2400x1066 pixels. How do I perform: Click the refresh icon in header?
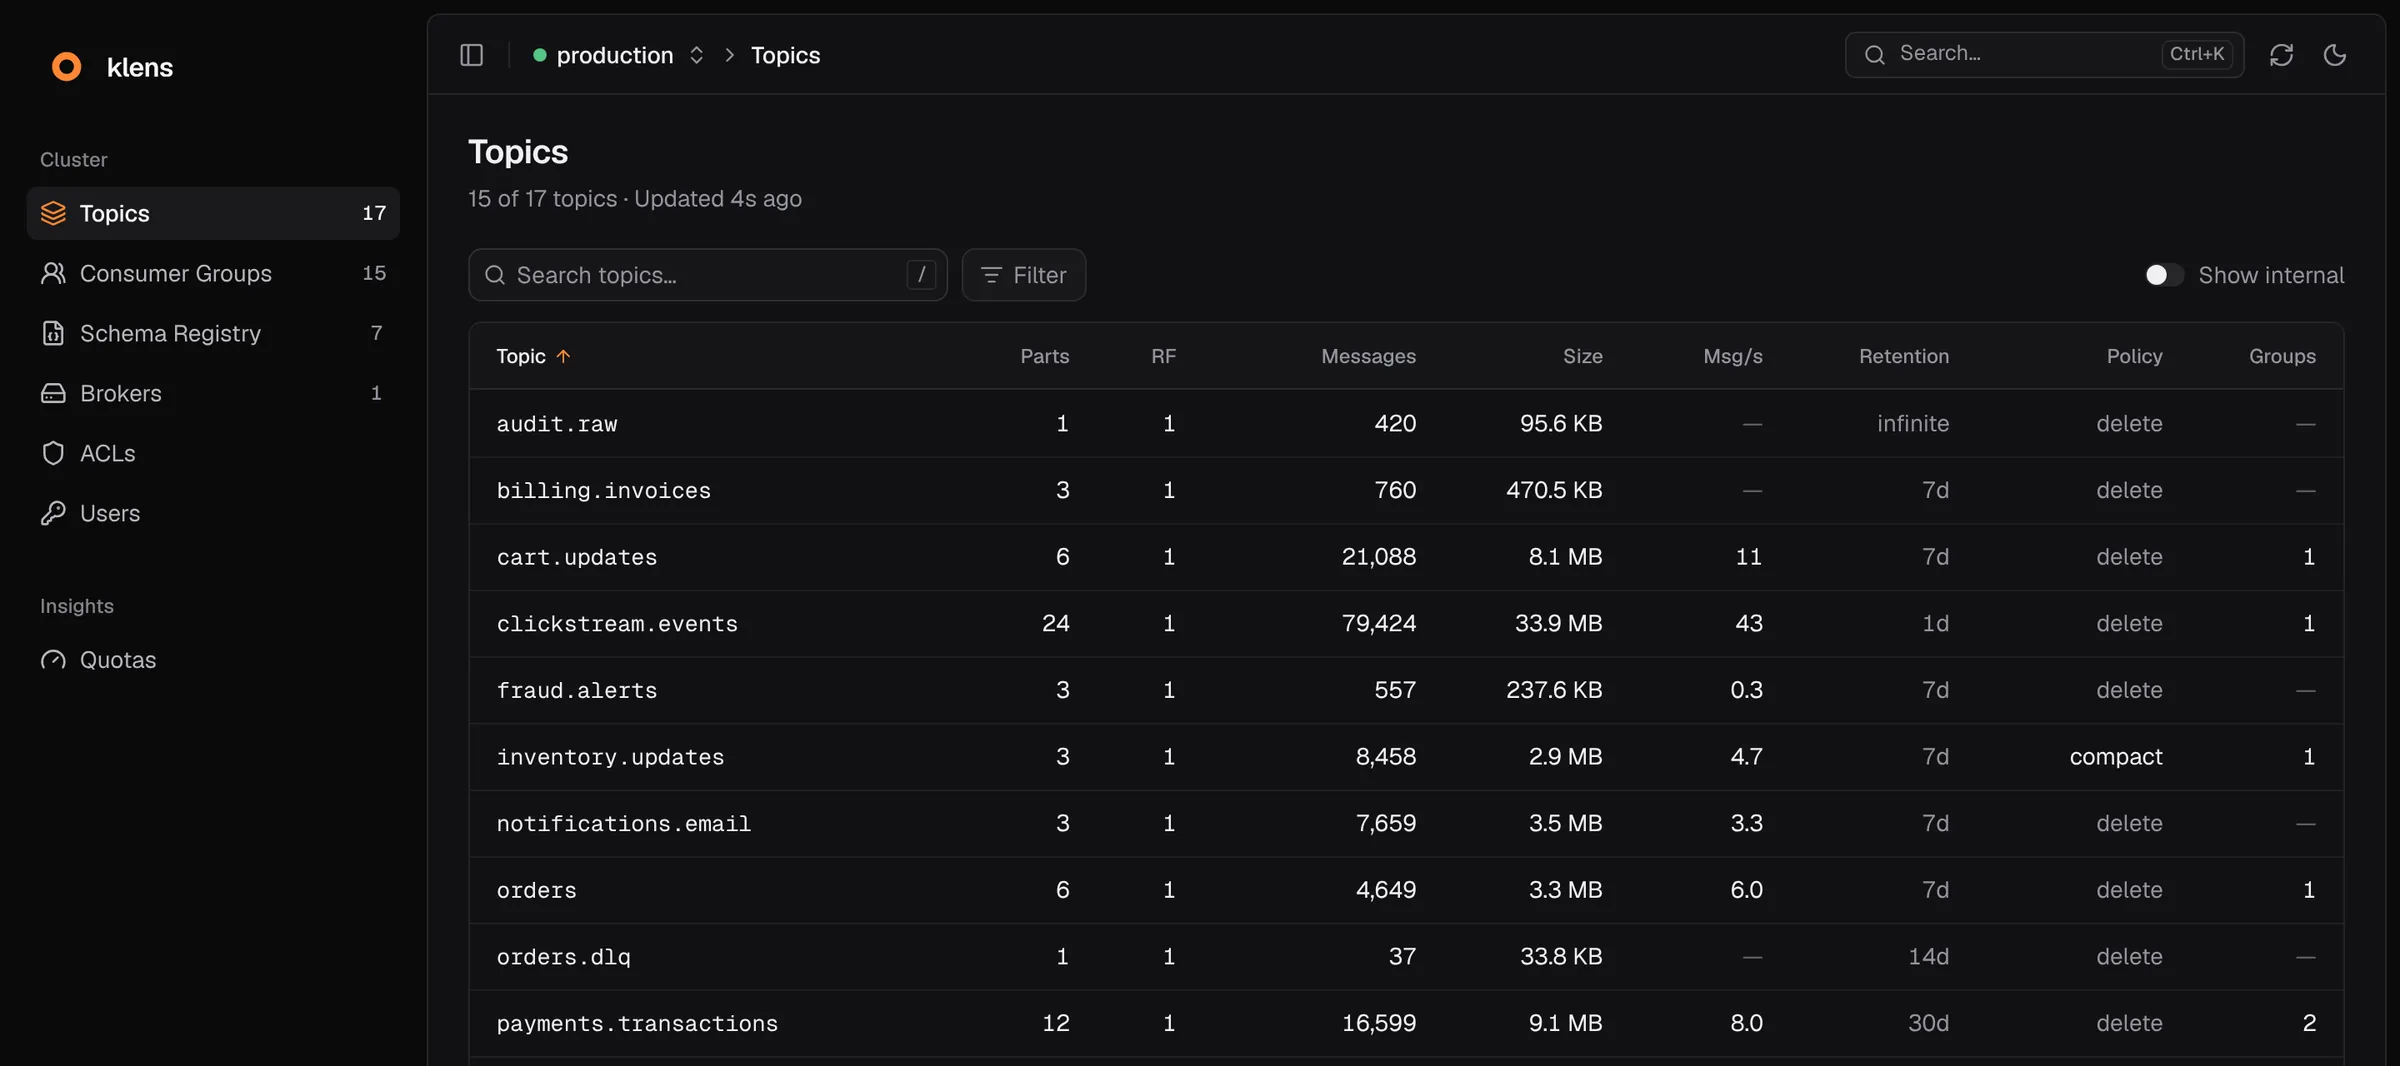2281,55
